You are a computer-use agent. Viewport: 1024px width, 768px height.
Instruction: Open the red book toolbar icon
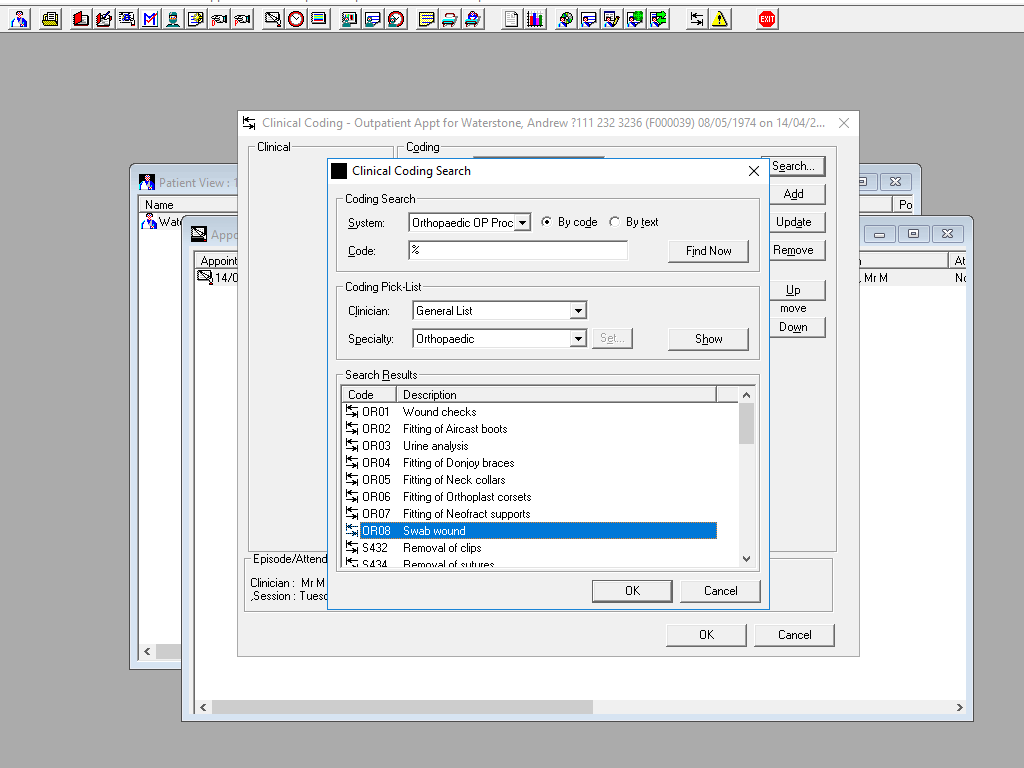point(81,19)
